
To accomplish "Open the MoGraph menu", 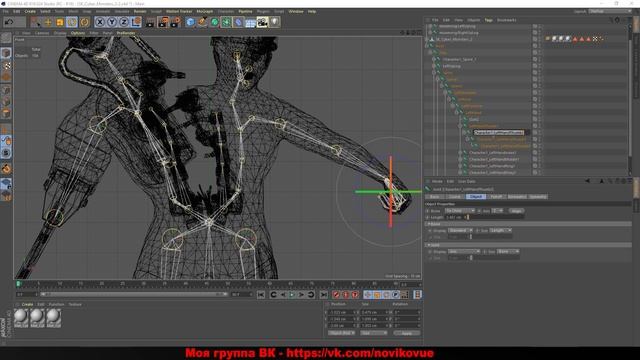I will coord(204,11).
